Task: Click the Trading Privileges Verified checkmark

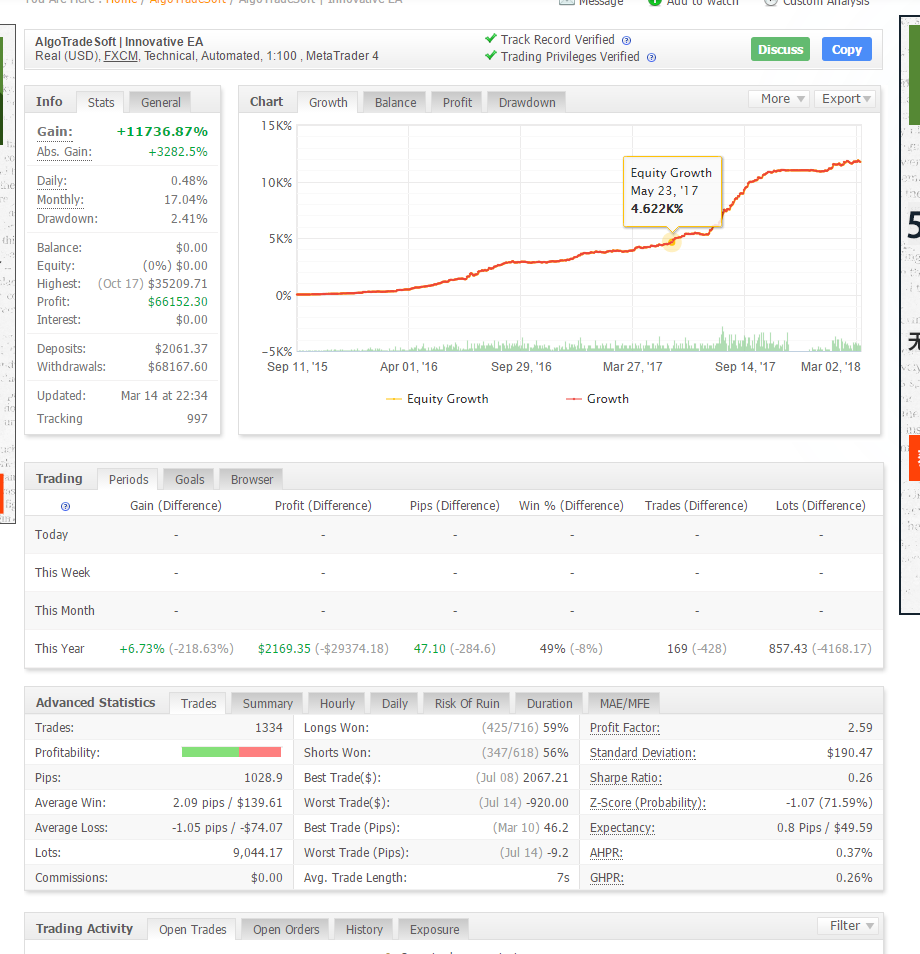Action: tap(490, 56)
